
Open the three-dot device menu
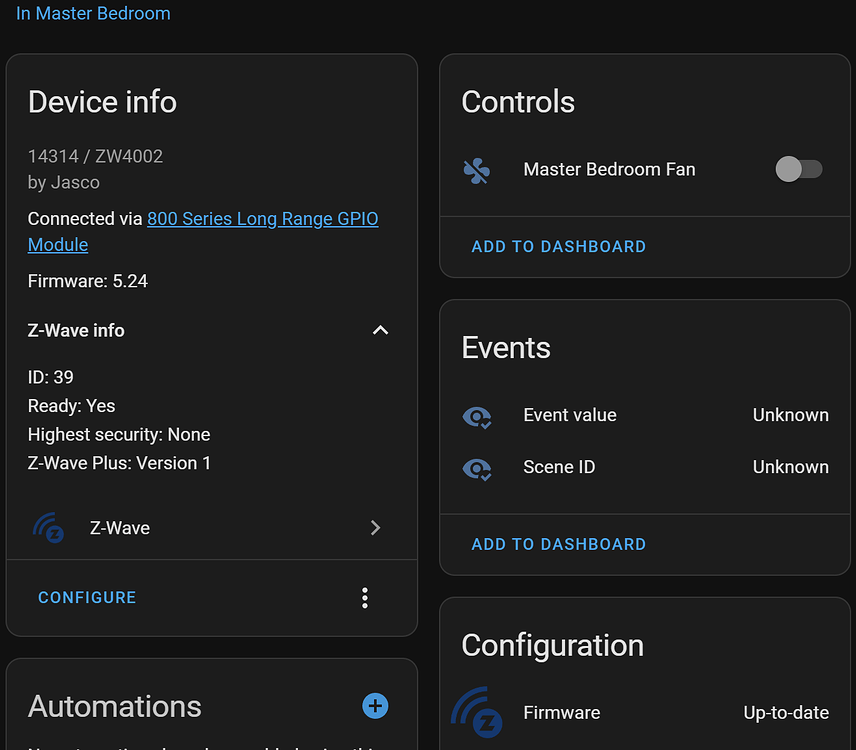pos(365,598)
